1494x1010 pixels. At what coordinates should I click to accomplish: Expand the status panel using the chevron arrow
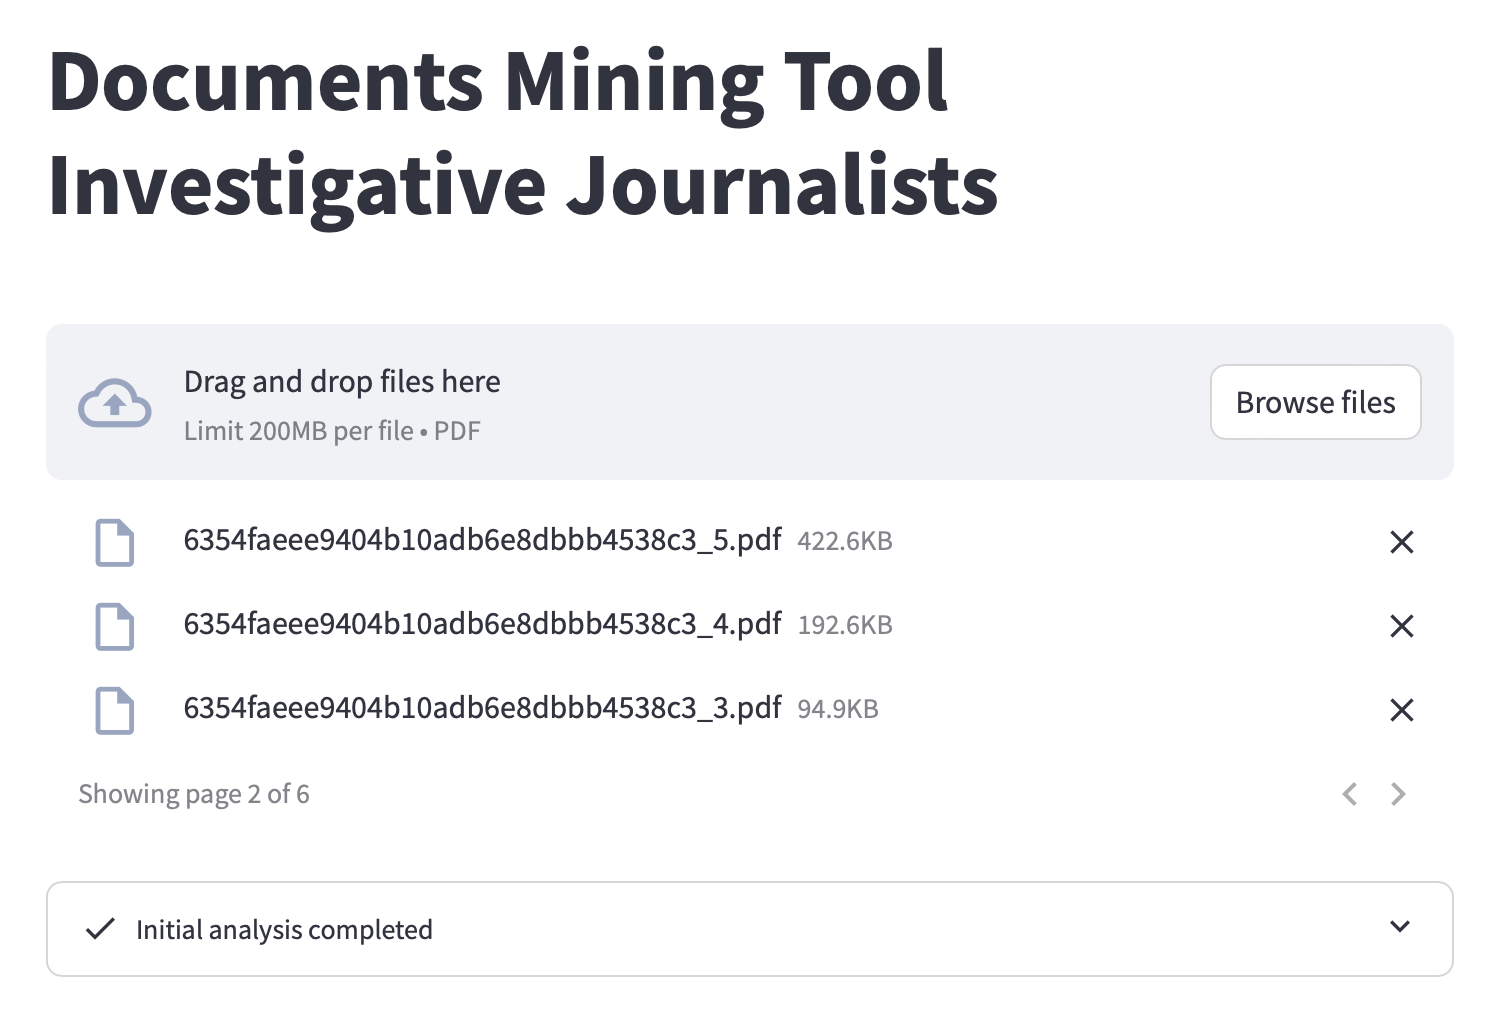[x=1400, y=927]
